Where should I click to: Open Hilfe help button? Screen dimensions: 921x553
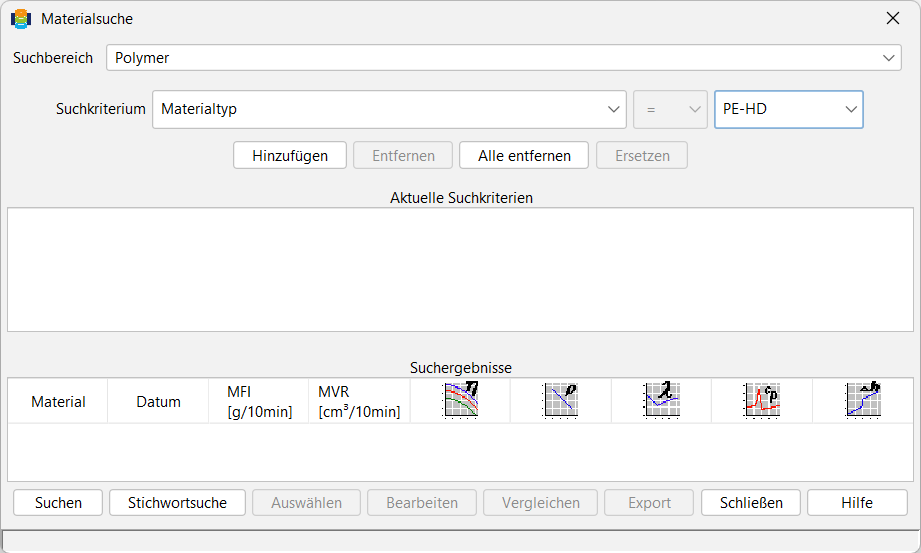click(857, 503)
